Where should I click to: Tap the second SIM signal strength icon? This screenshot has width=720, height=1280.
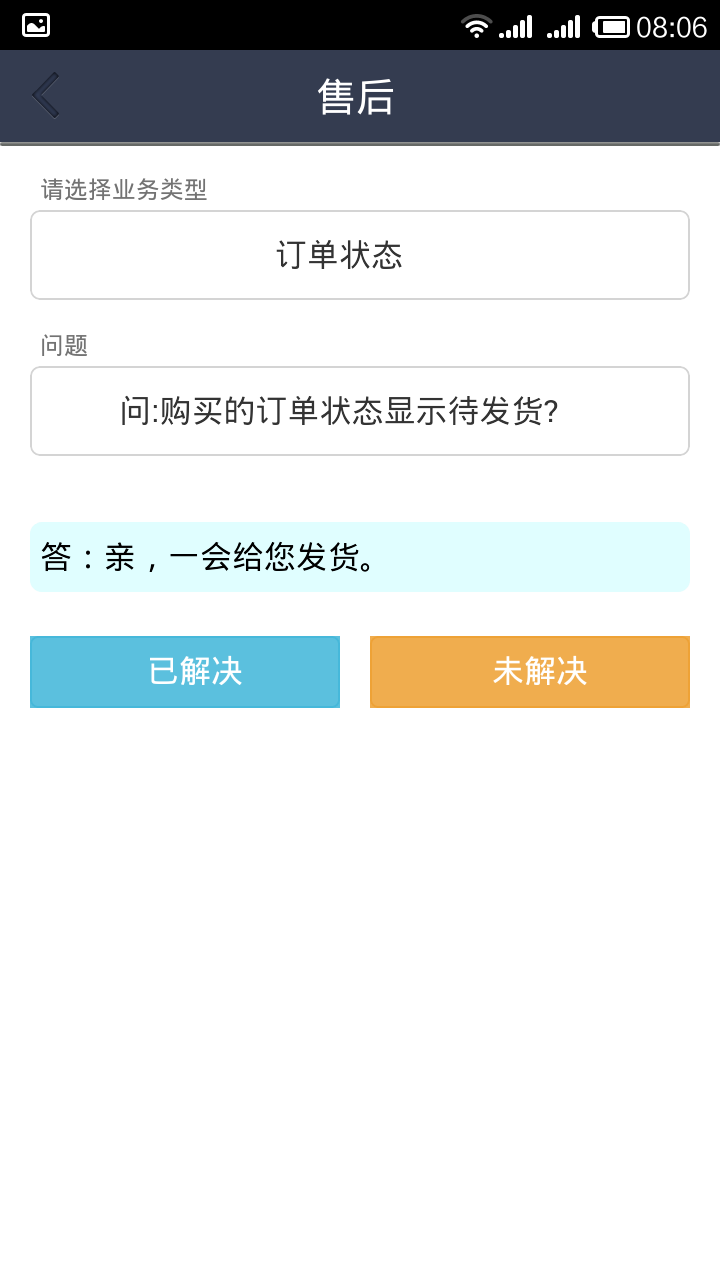[x=564, y=27]
